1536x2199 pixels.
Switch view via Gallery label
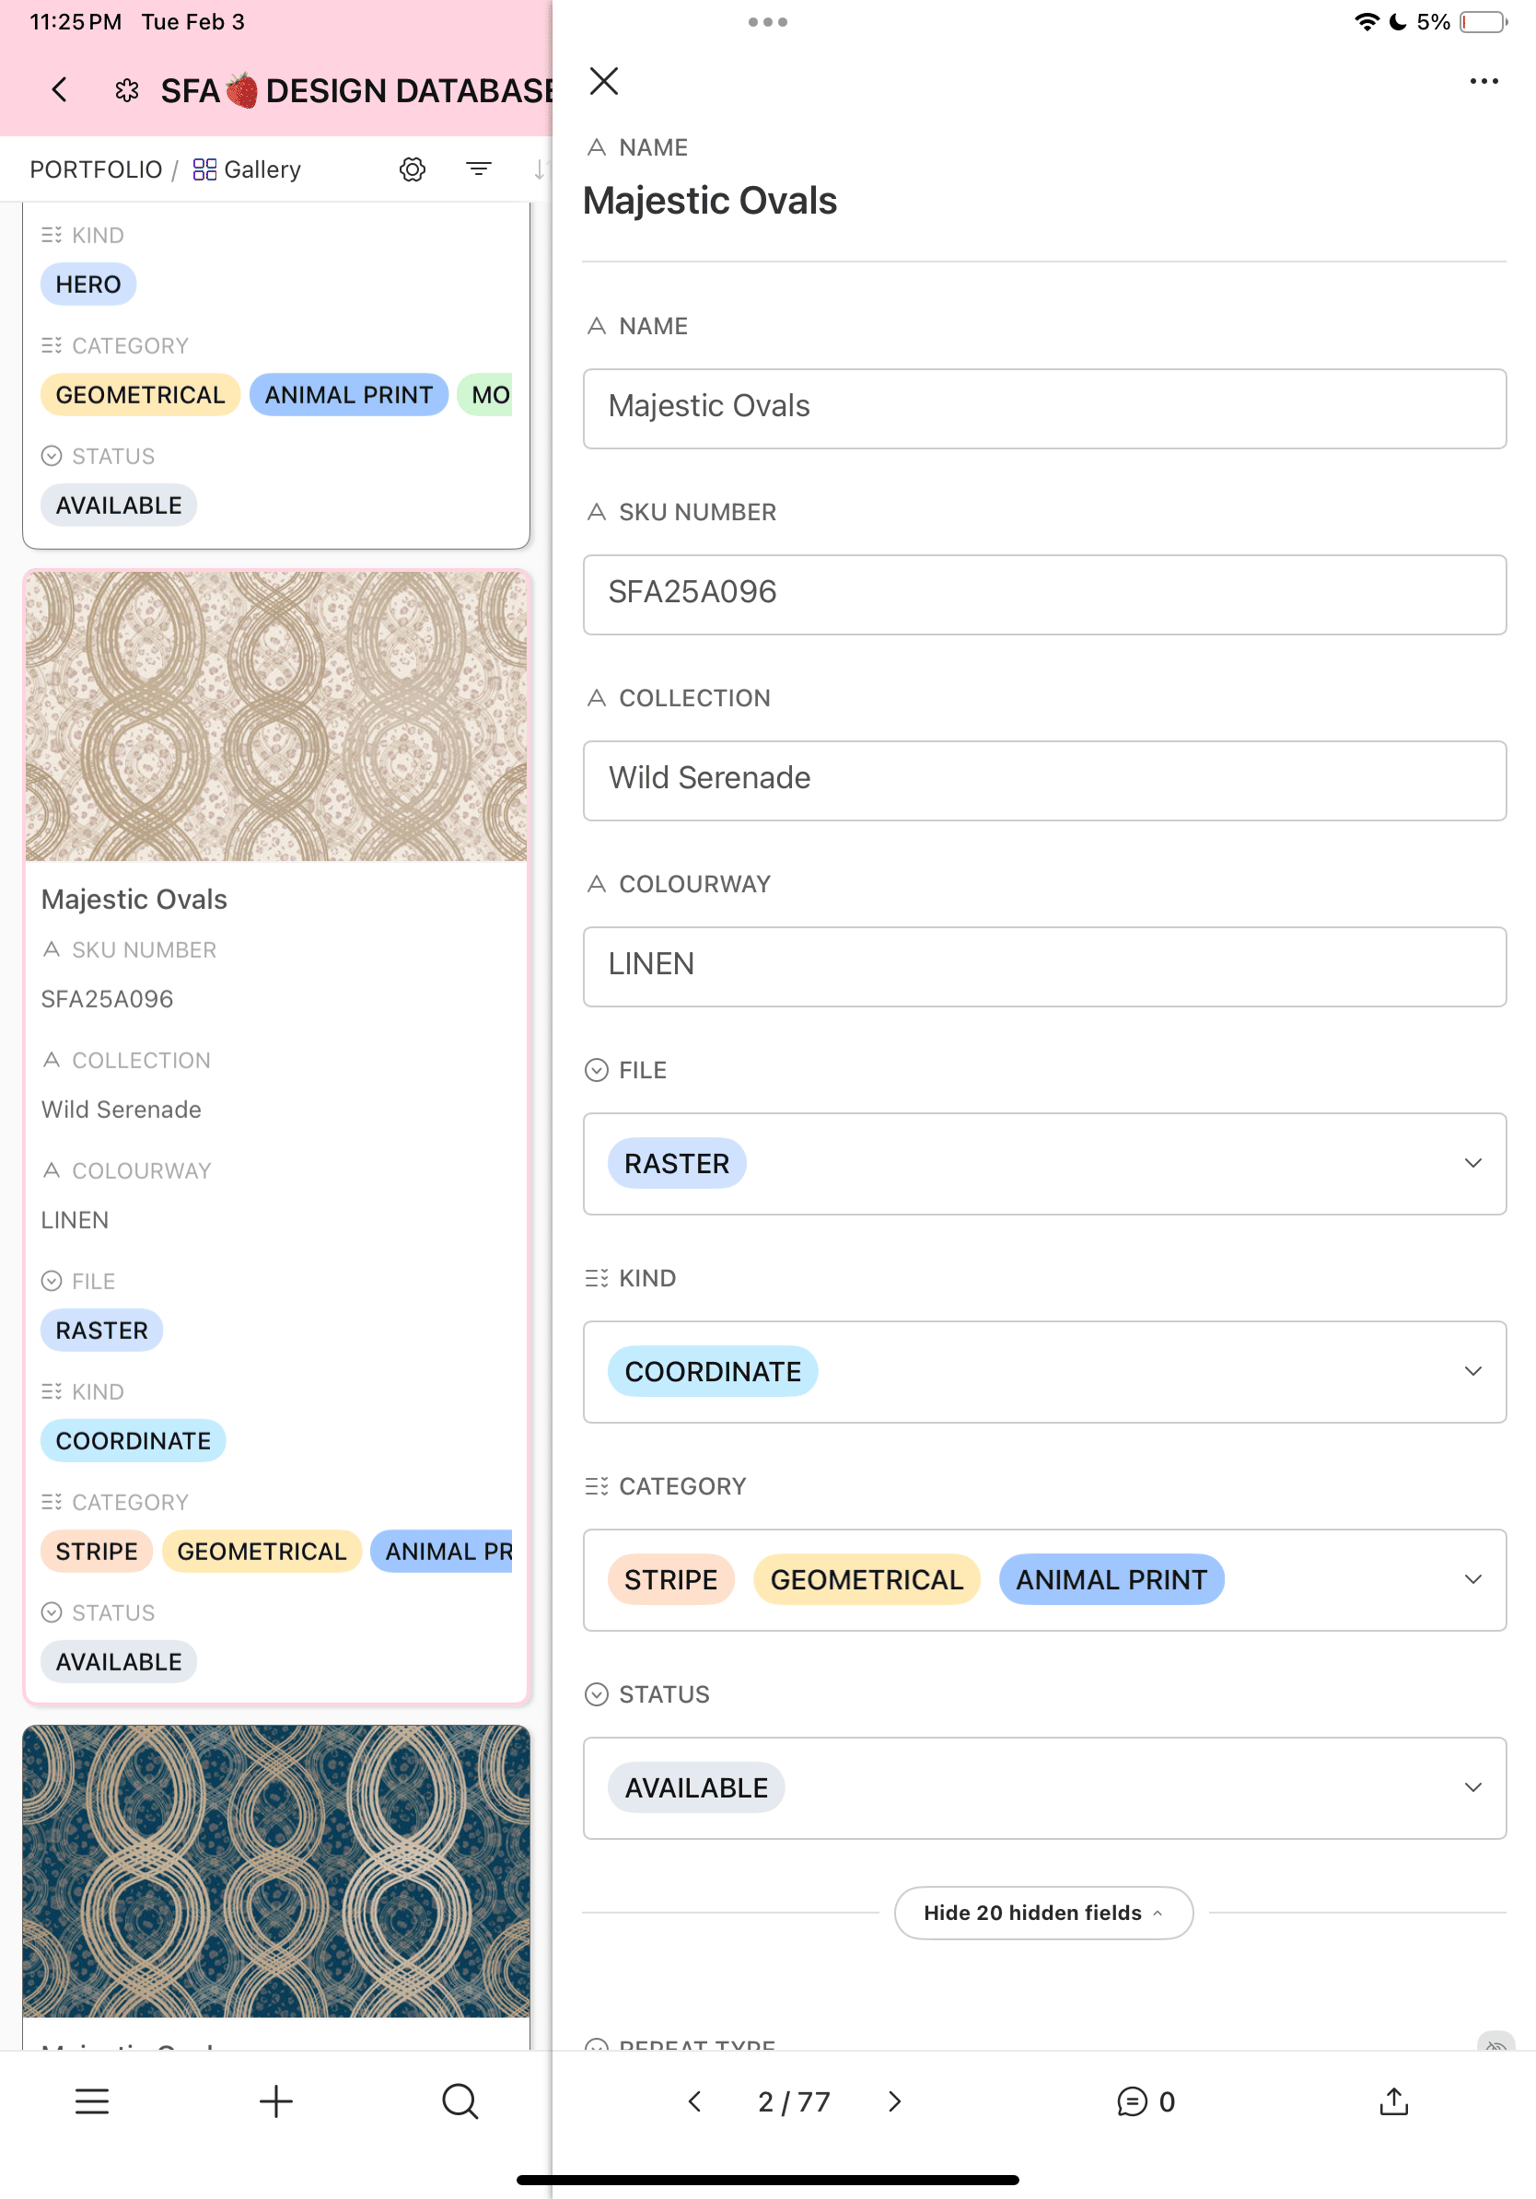[247, 169]
